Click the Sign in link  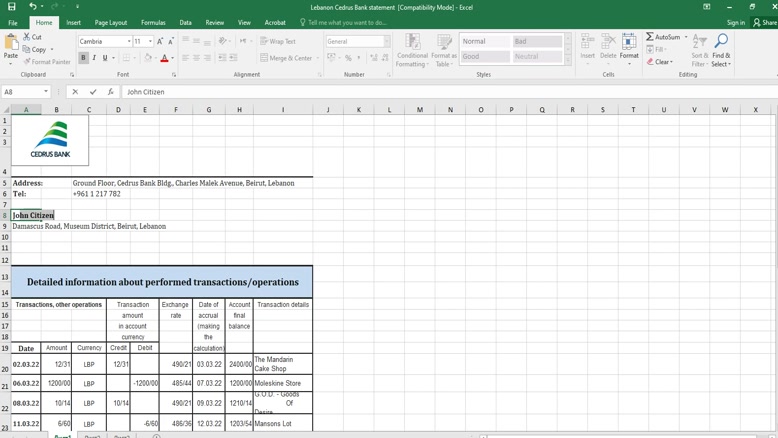point(735,22)
